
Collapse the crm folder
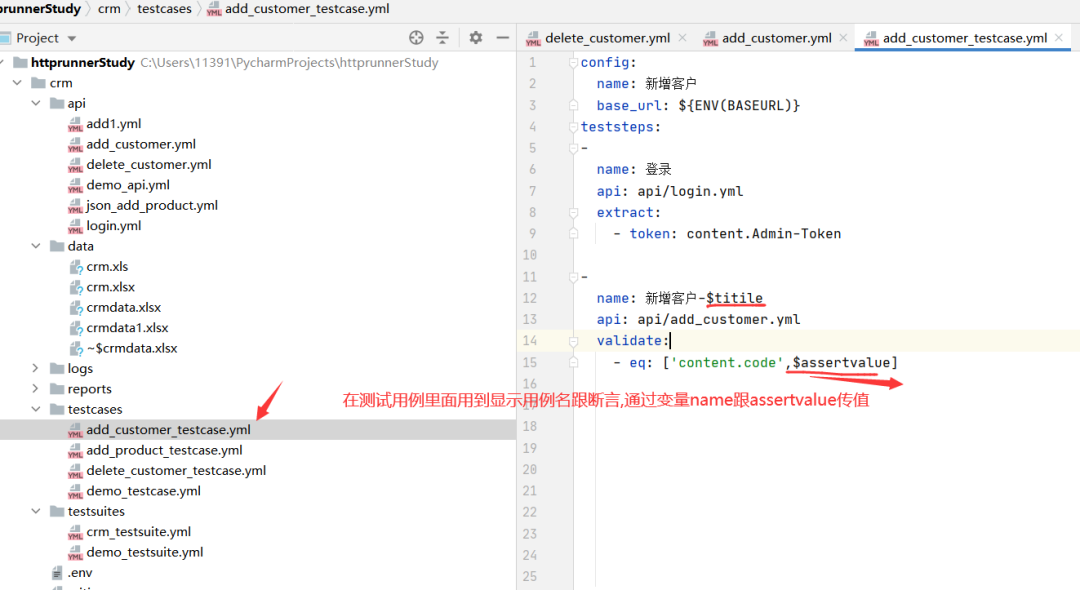pyautogui.click(x=17, y=83)
